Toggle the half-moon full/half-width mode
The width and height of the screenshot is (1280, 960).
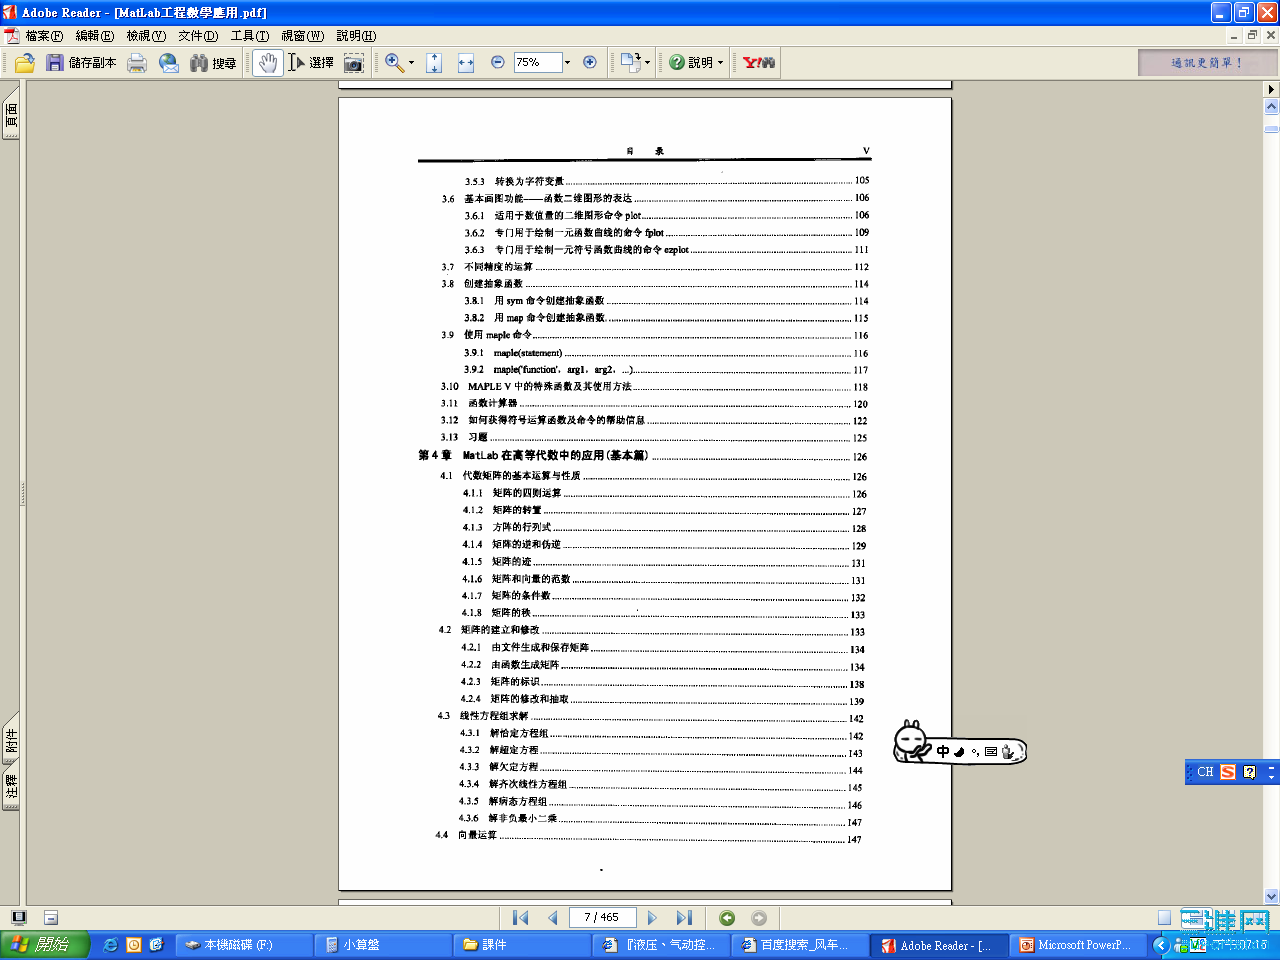click(960, 752)
